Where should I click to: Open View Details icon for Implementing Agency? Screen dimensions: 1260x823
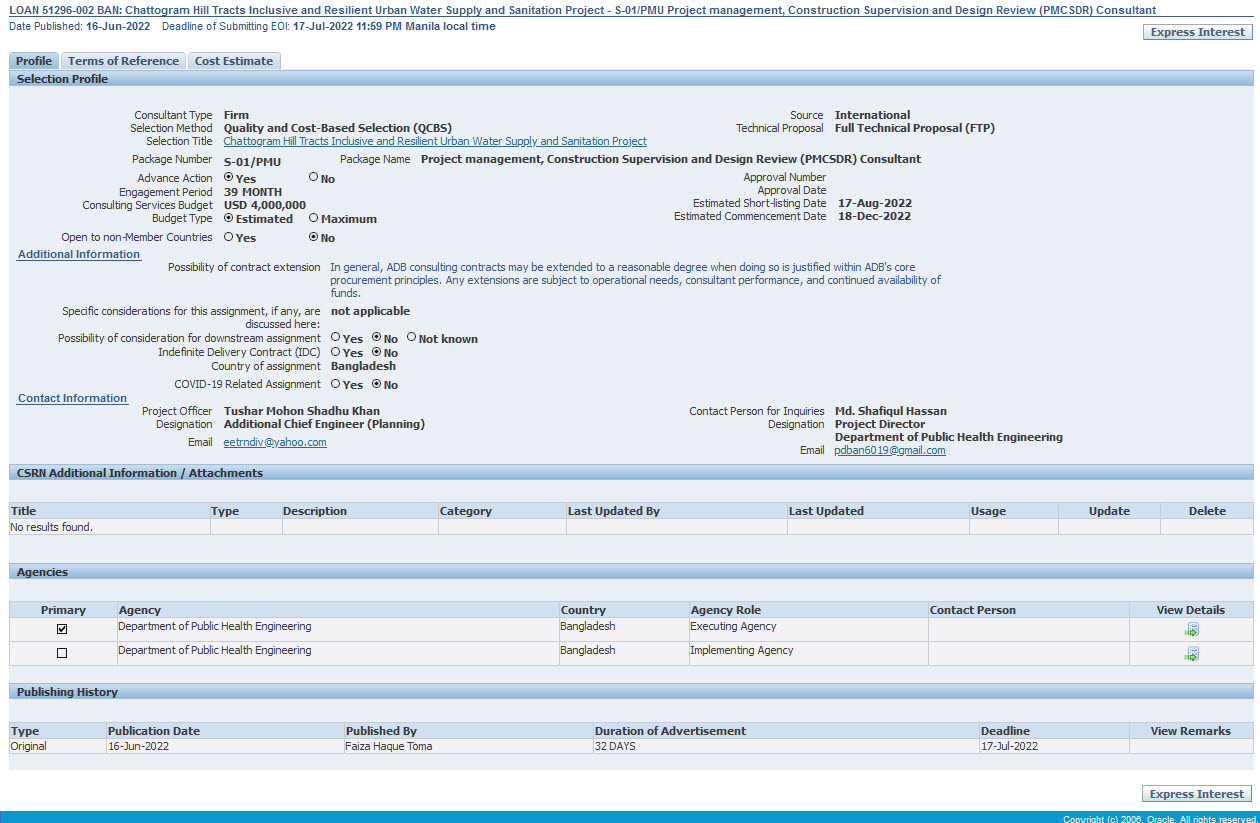click(1191, 654)
